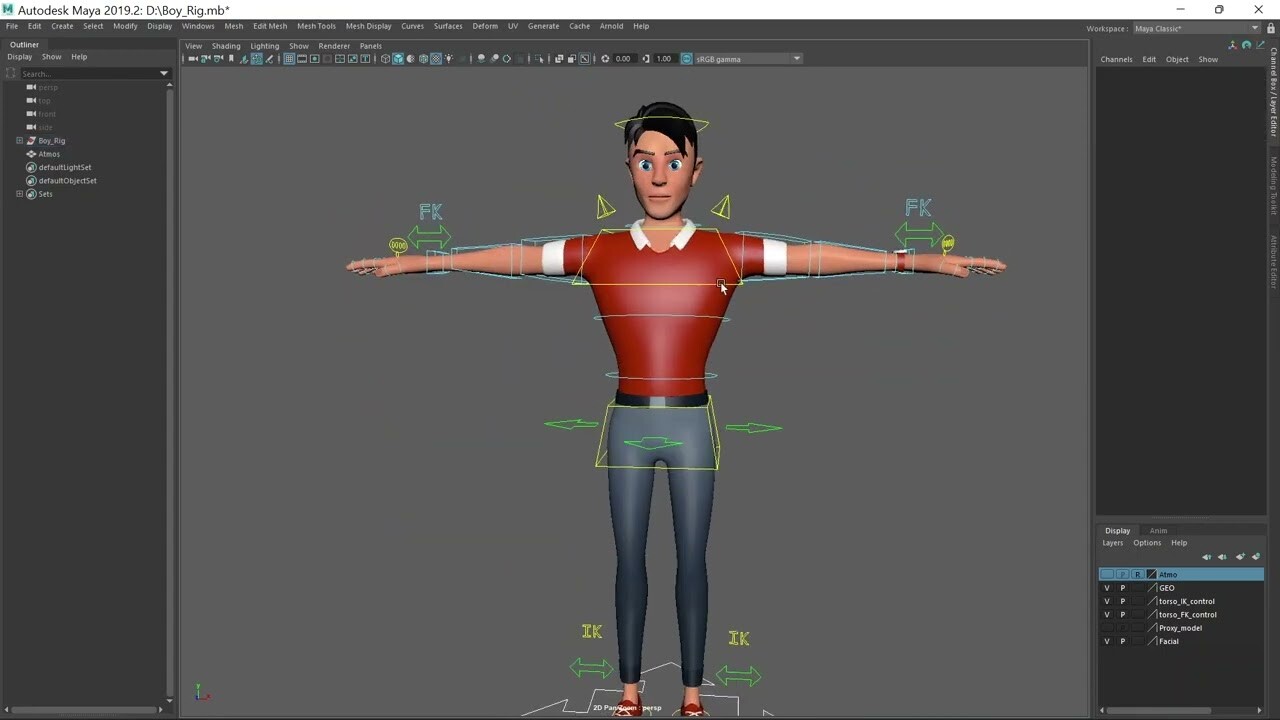This screenshot has height=720, width=1280.
Task: Switch to the Anim tab in layer editor
Action: click(x=1158, y=530)
